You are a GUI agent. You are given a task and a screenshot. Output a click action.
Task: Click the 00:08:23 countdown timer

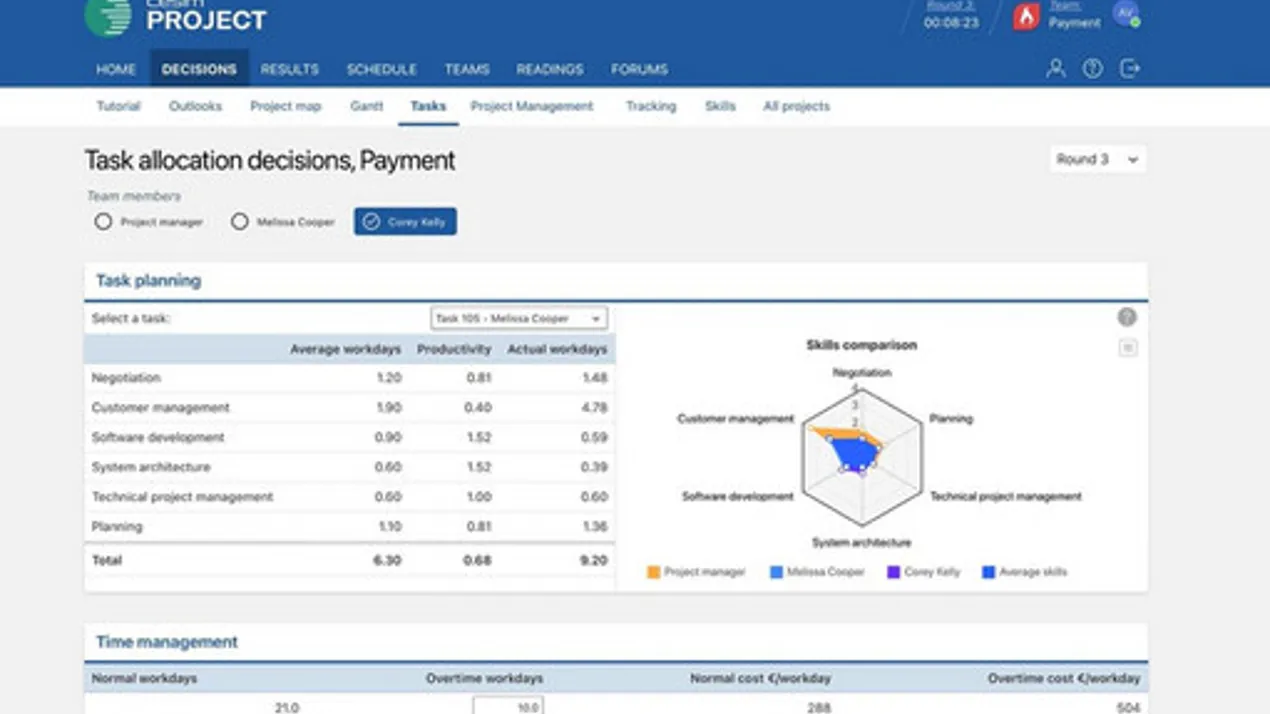(x=951, y=22)
